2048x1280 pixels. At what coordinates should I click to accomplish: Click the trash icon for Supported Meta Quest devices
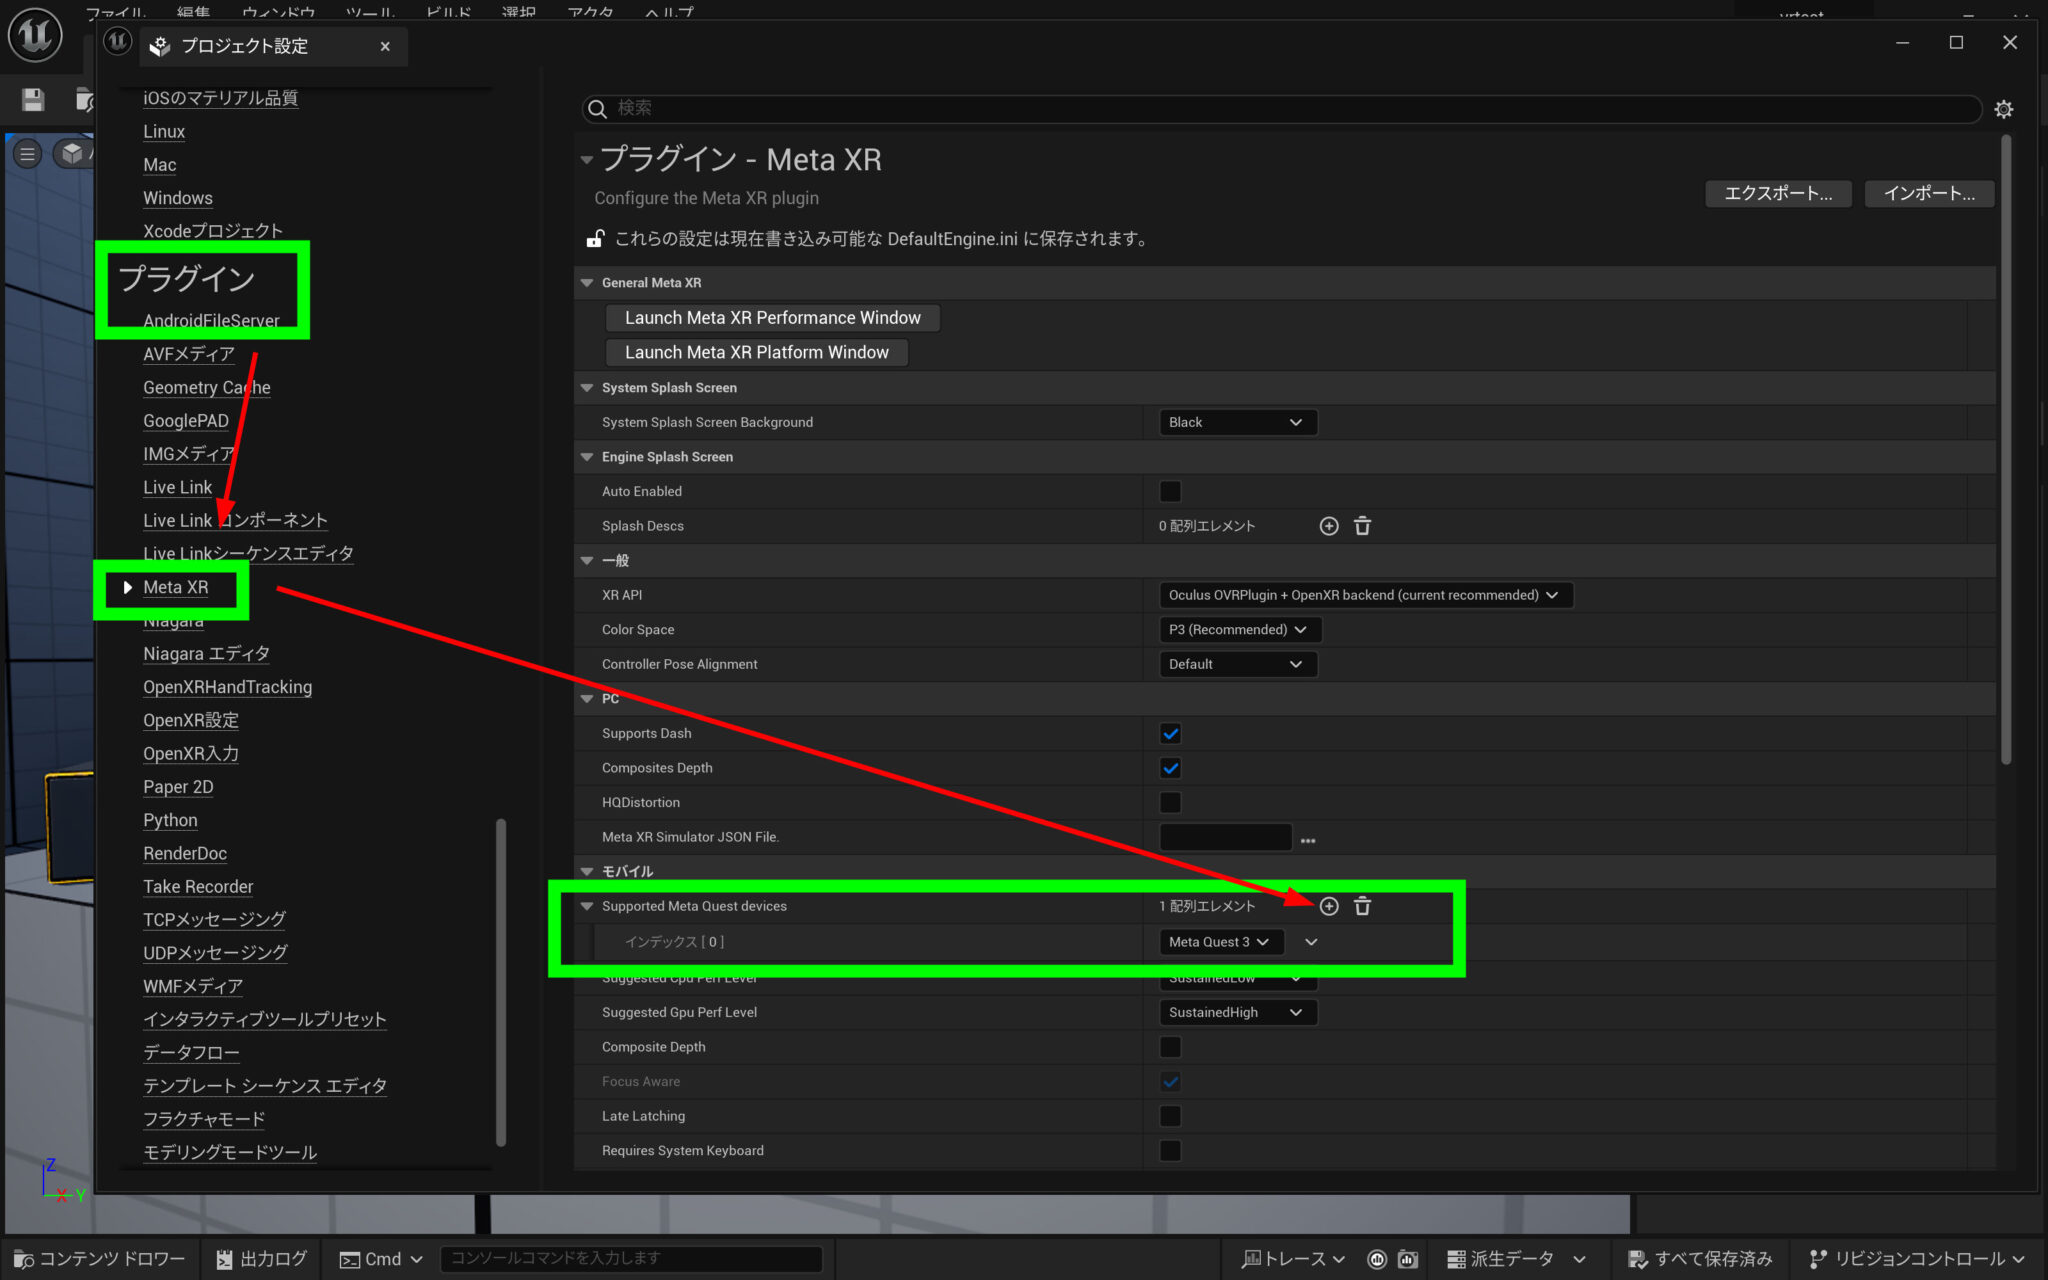click(1362, 906)
